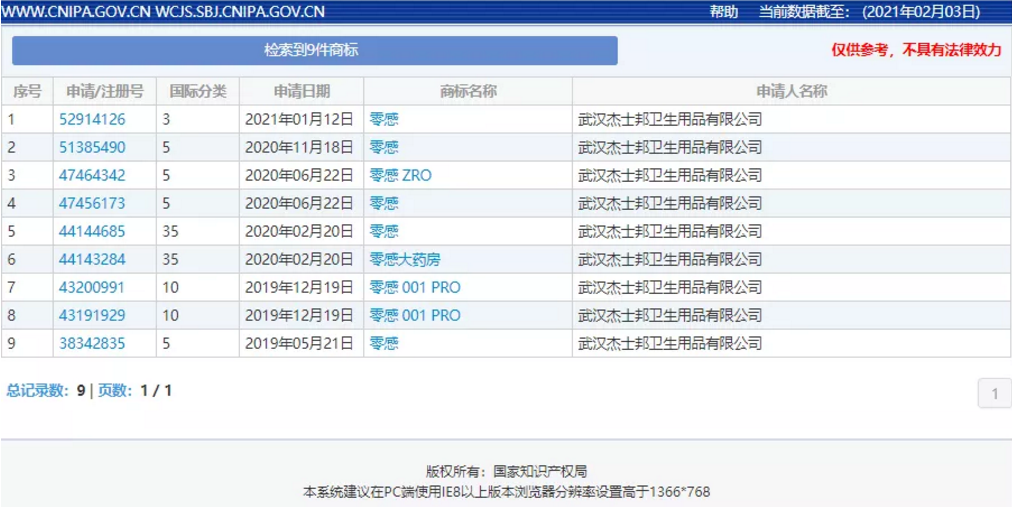This screenshot has width=1012, height=507.
Task: Click the 申请日期 column header
Action: (301, 91)
